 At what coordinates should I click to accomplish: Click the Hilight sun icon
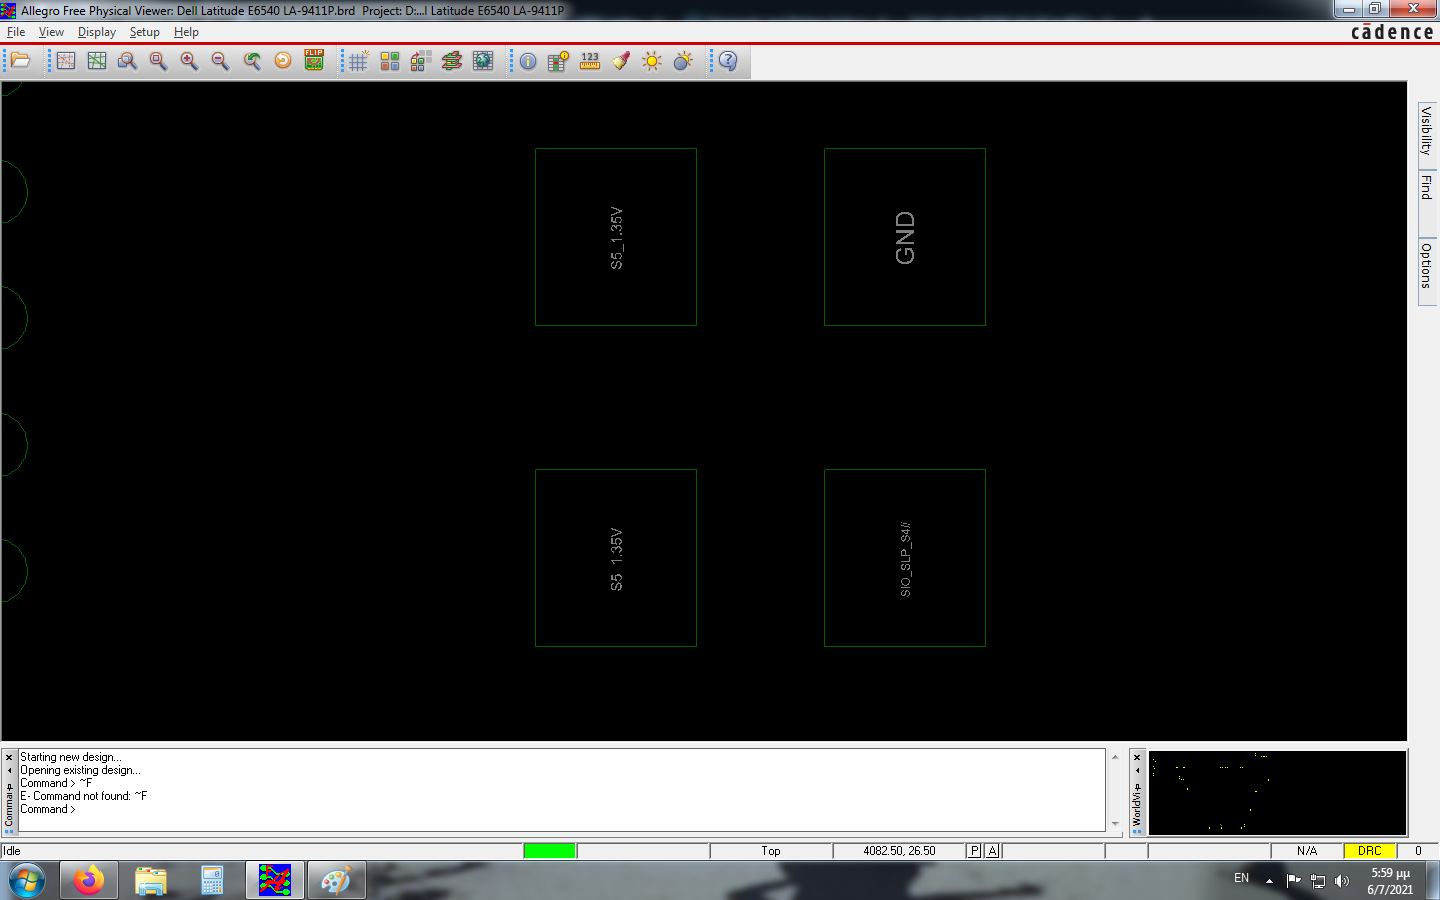[652, 61]
